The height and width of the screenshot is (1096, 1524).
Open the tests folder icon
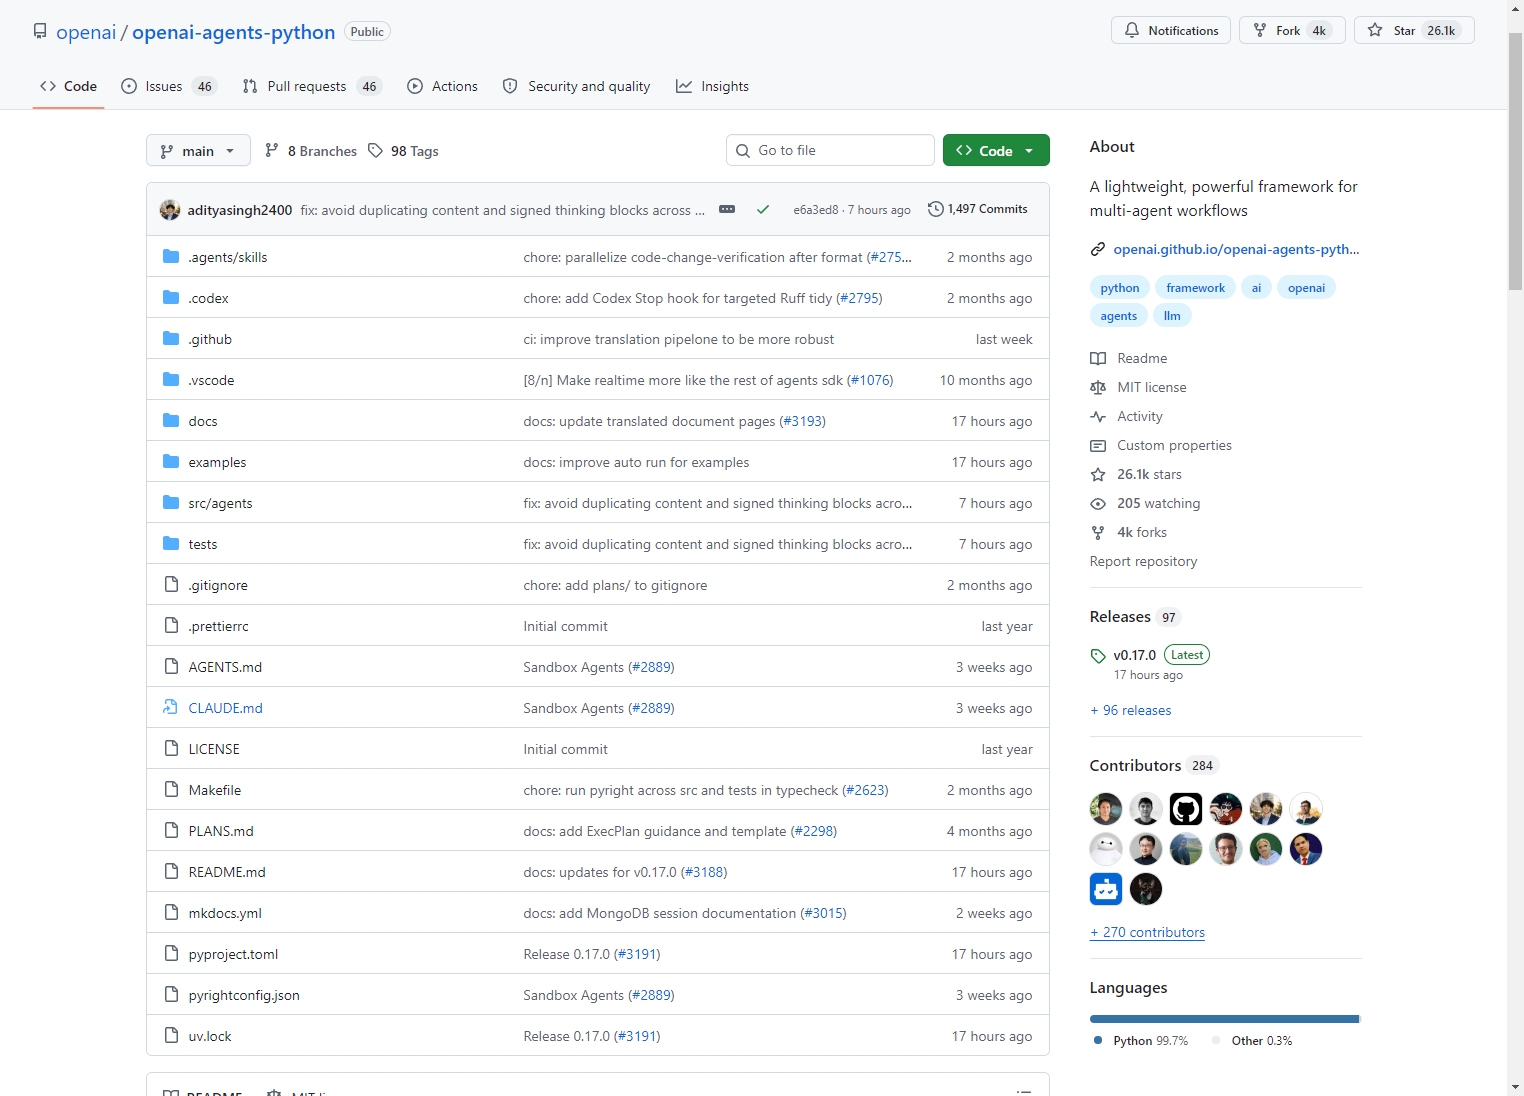[x=171, y=543]
